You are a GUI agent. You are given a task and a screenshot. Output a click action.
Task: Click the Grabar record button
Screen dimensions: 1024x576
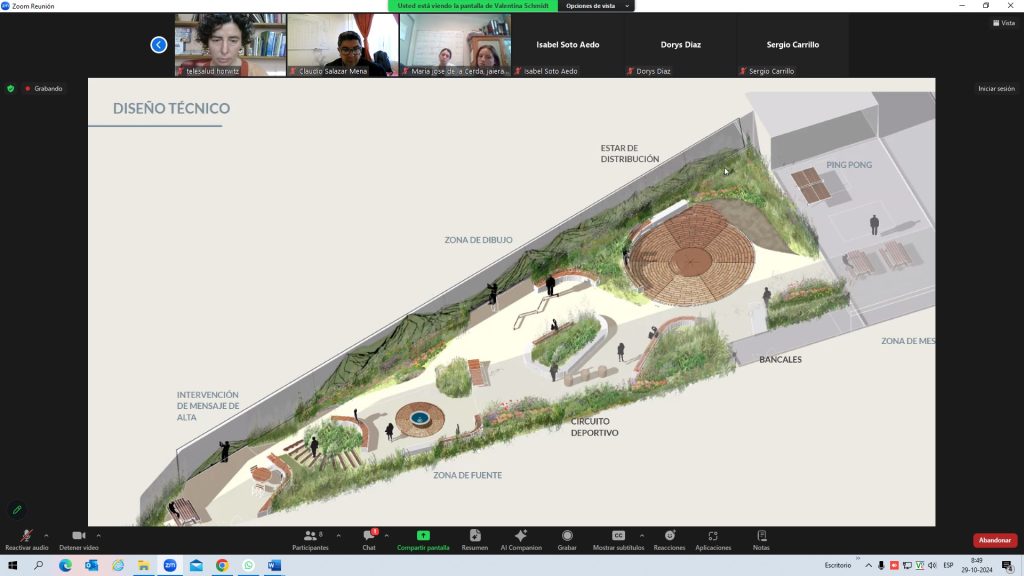[567, 539]
